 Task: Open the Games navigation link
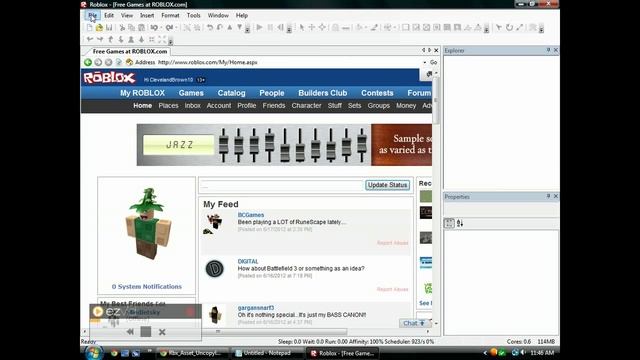coord(191,93)
